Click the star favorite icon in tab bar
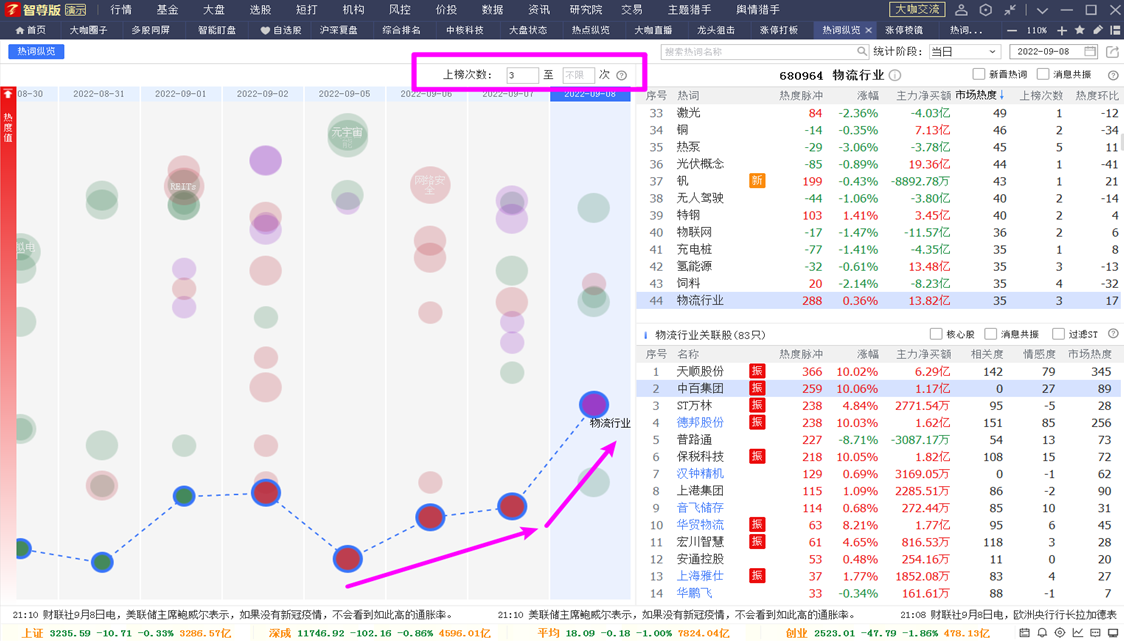This screenshot has width=1124, height=641. tap(1080, 30)
